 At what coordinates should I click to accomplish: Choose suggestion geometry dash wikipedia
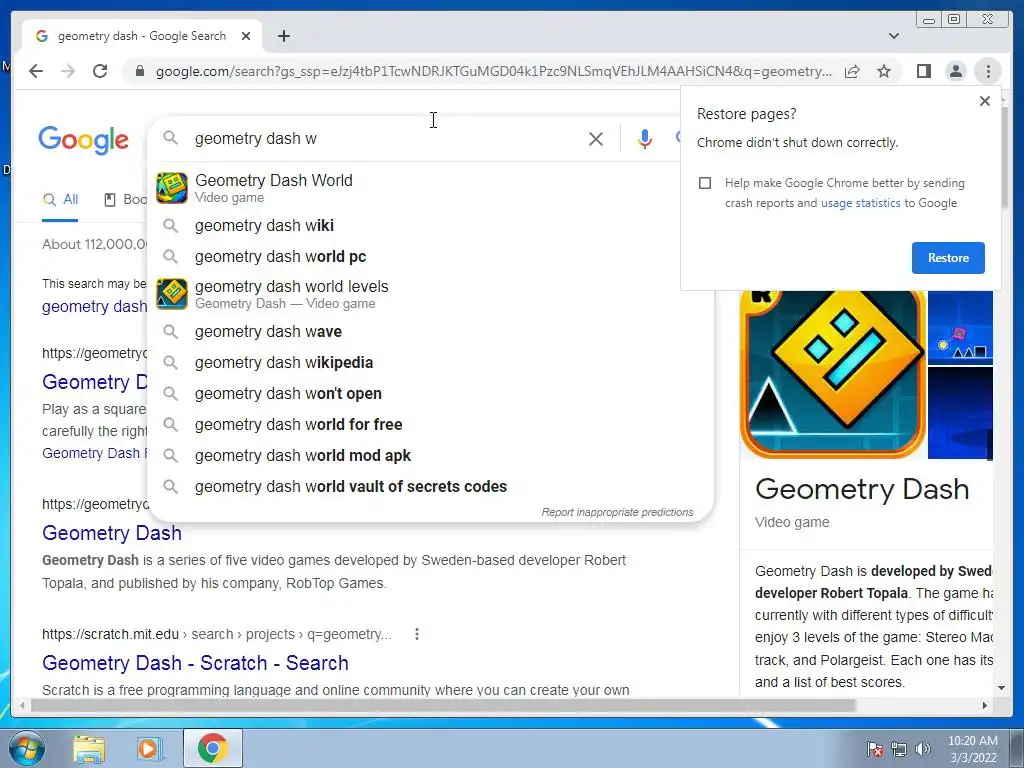point(431,362)
